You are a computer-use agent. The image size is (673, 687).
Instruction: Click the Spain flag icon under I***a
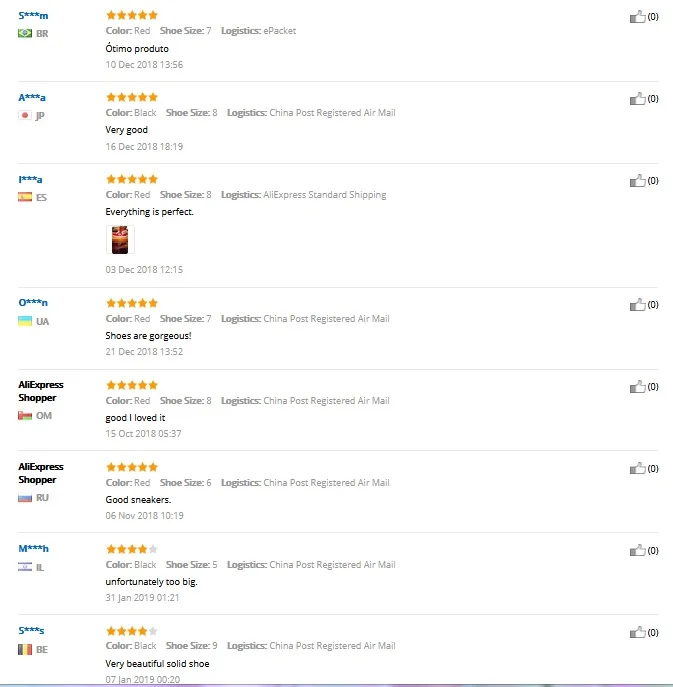[25, 197]
